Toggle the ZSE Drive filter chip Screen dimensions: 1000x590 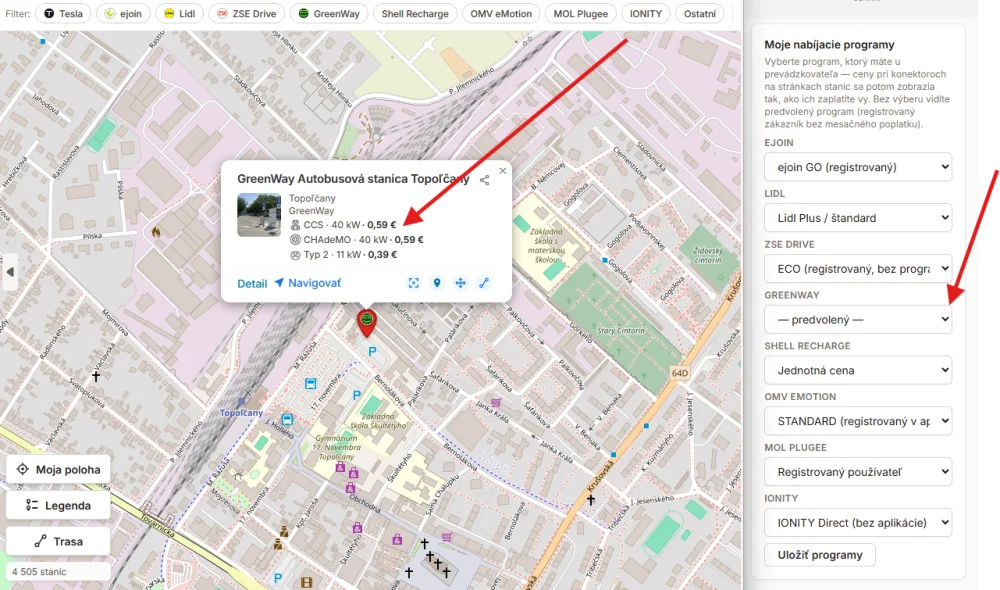246,13
